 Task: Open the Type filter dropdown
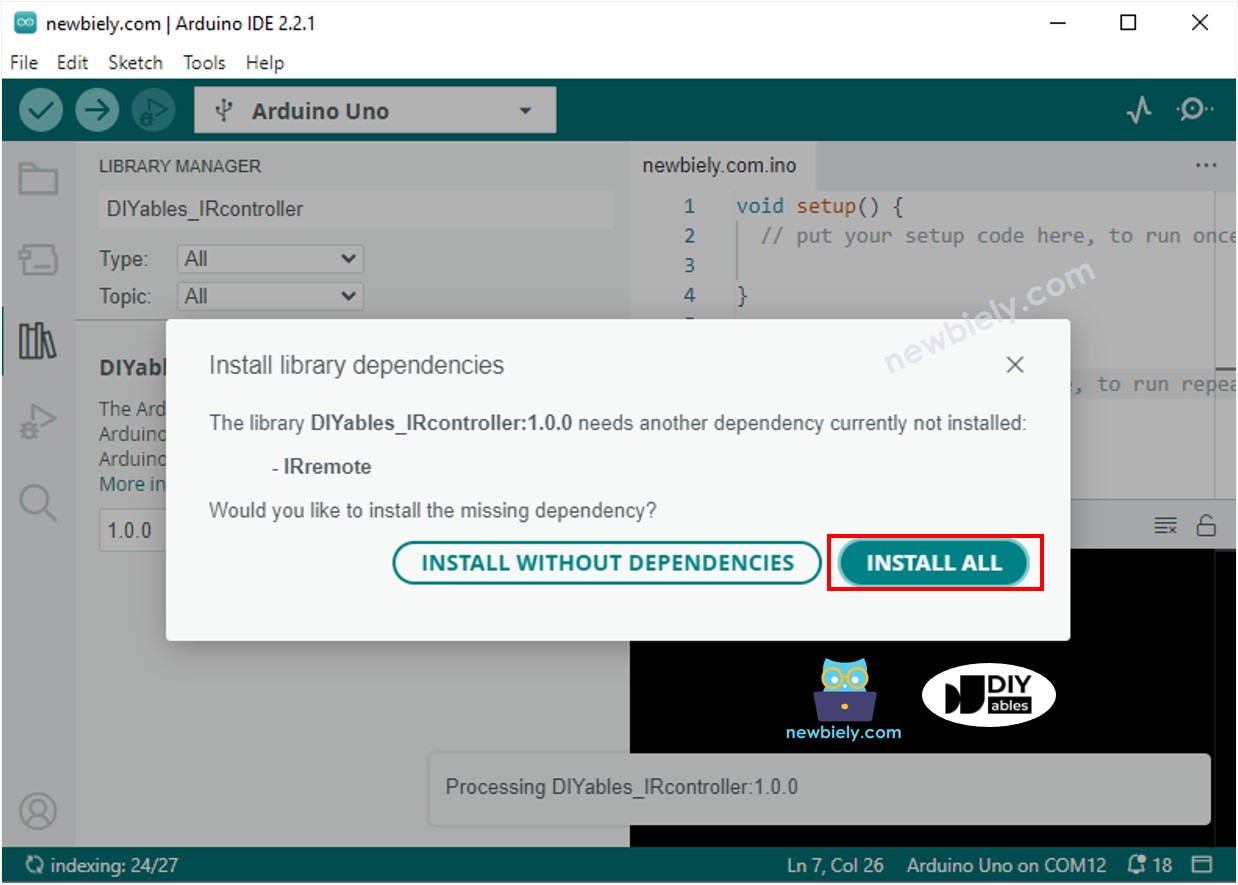coord(268,258)
